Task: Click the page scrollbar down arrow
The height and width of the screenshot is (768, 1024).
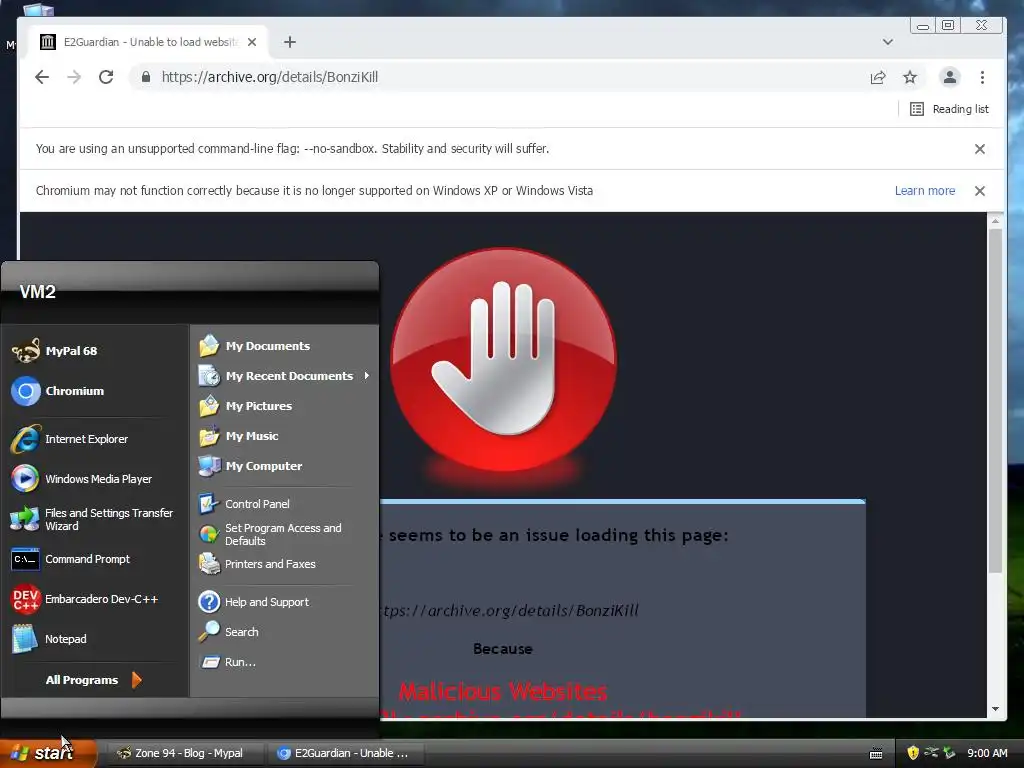Action: [995, 709]
